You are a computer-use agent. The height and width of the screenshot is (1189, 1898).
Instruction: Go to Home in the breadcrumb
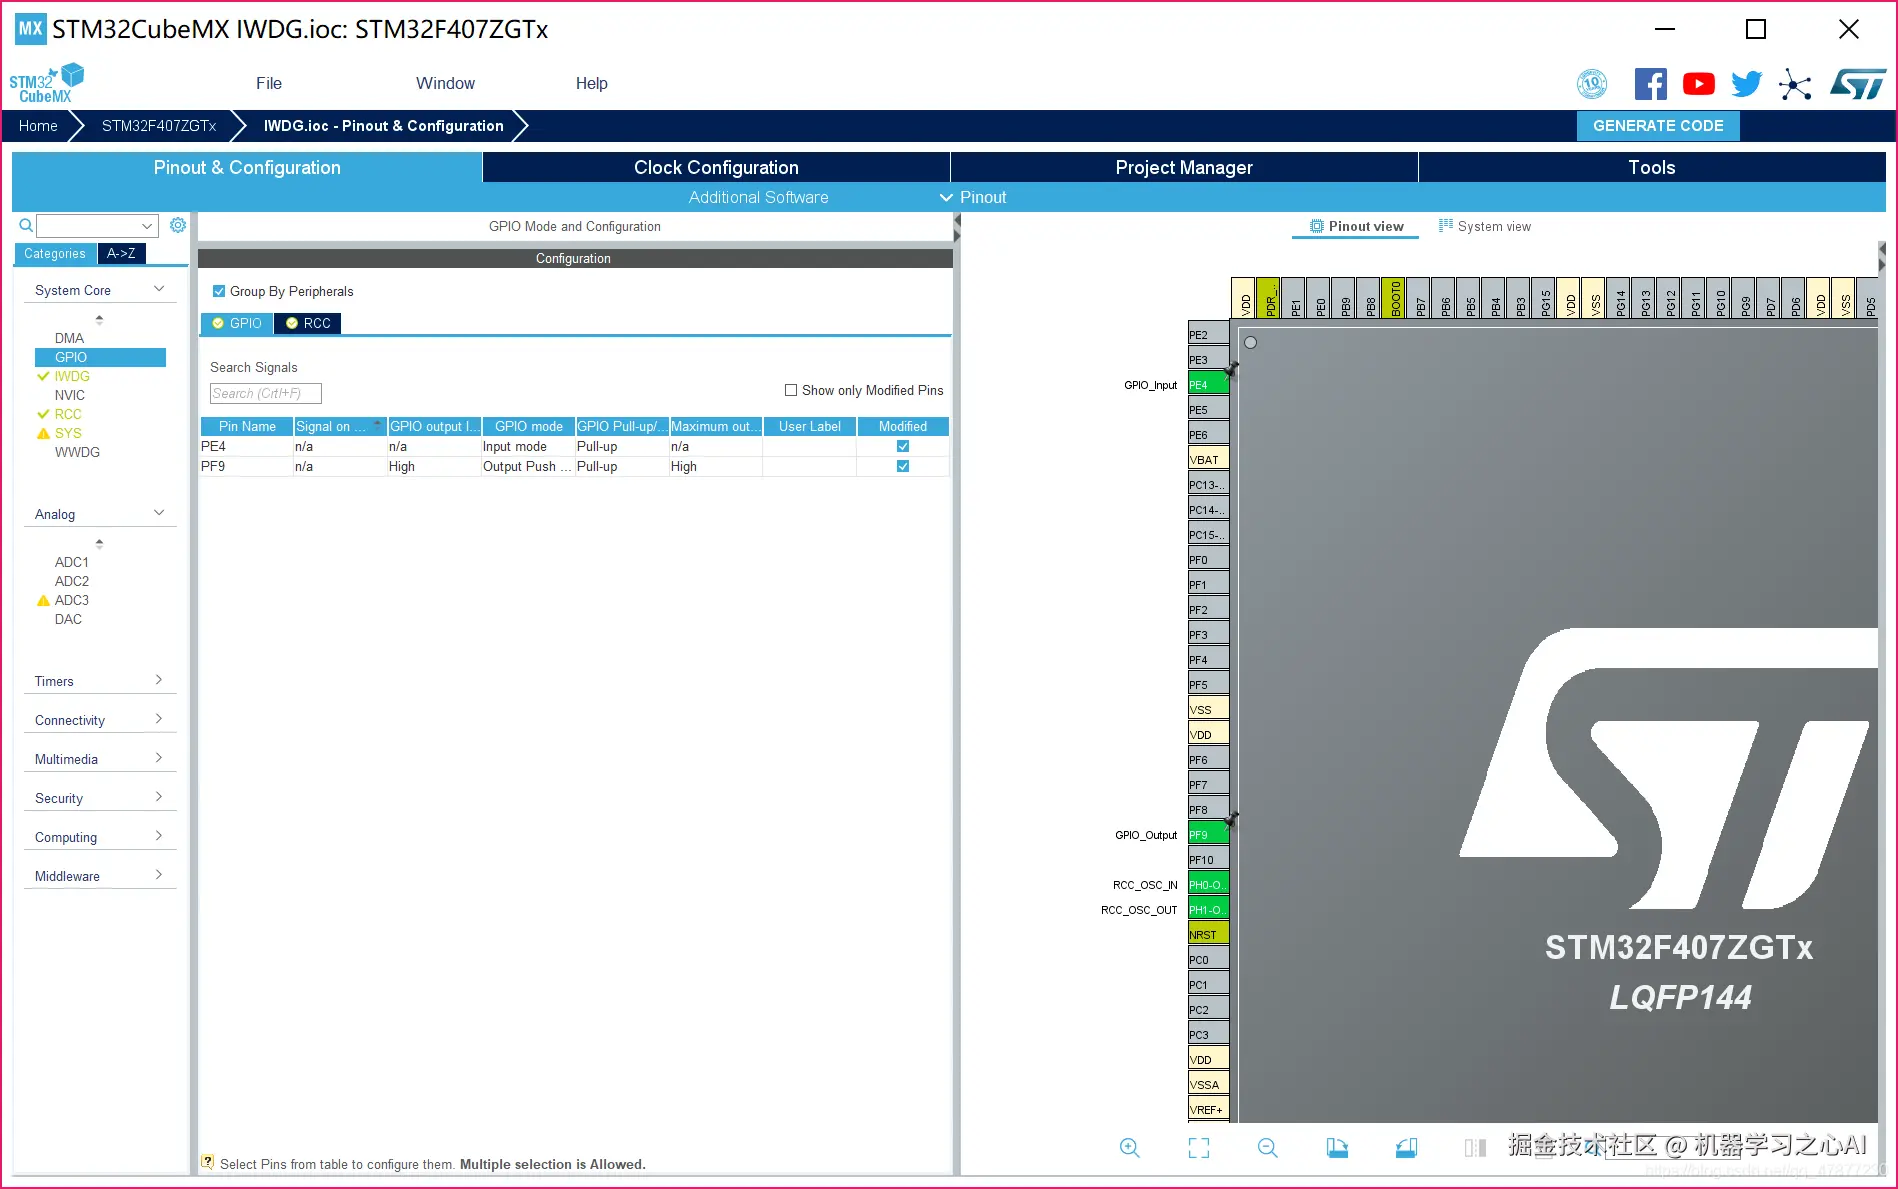pos(38,126)
